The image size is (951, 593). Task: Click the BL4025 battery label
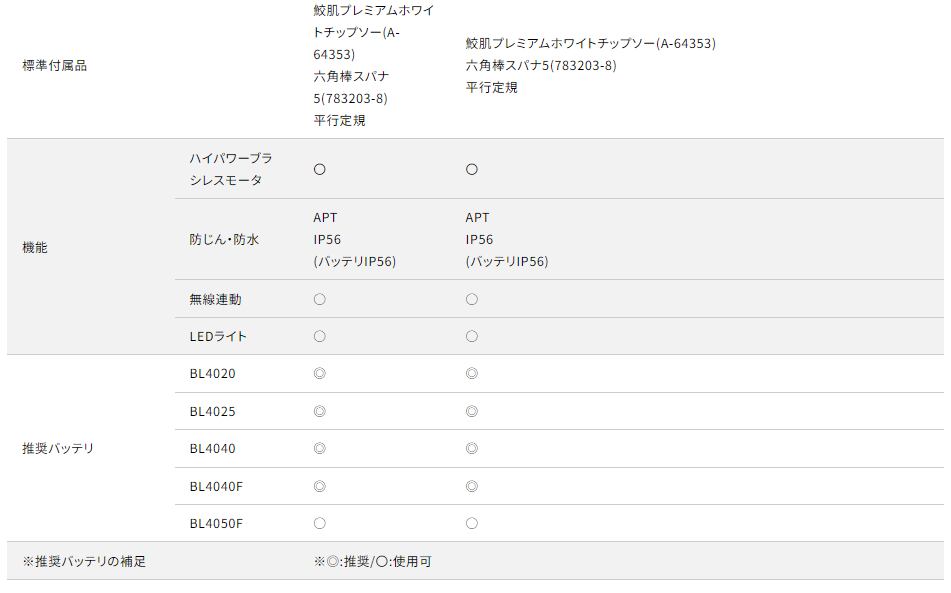click(x=212, y=411)
